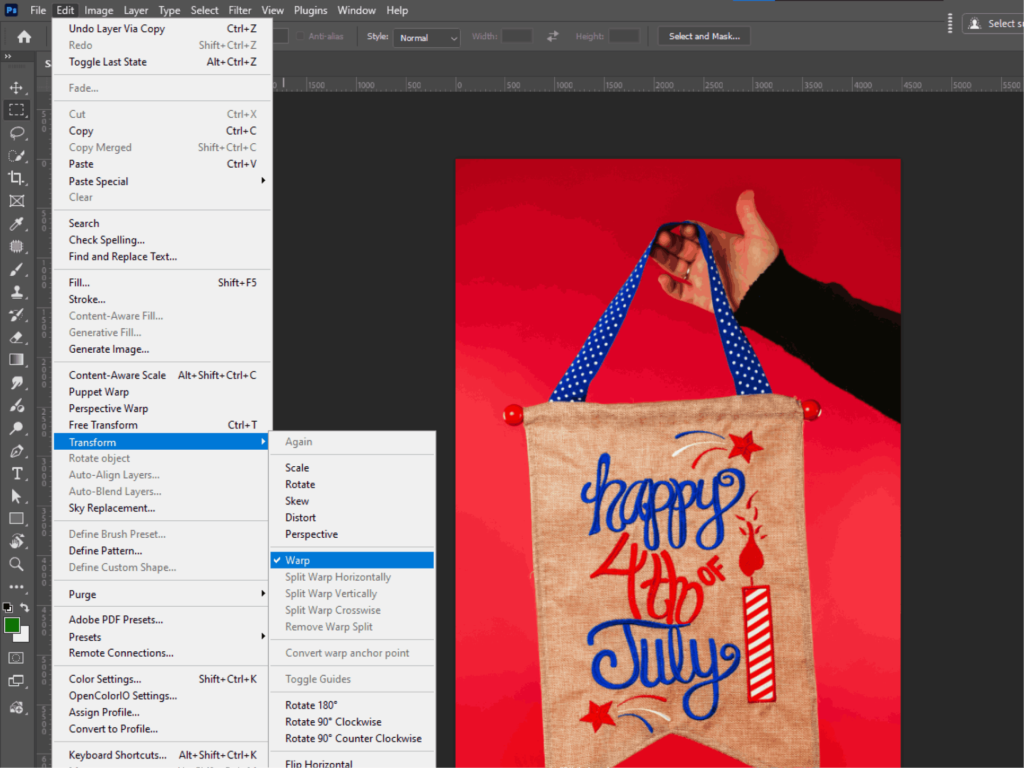Screen dimensions: 1024x768
Task: Open the Style dropdown set to Normal
Action: tap(427, 38)
